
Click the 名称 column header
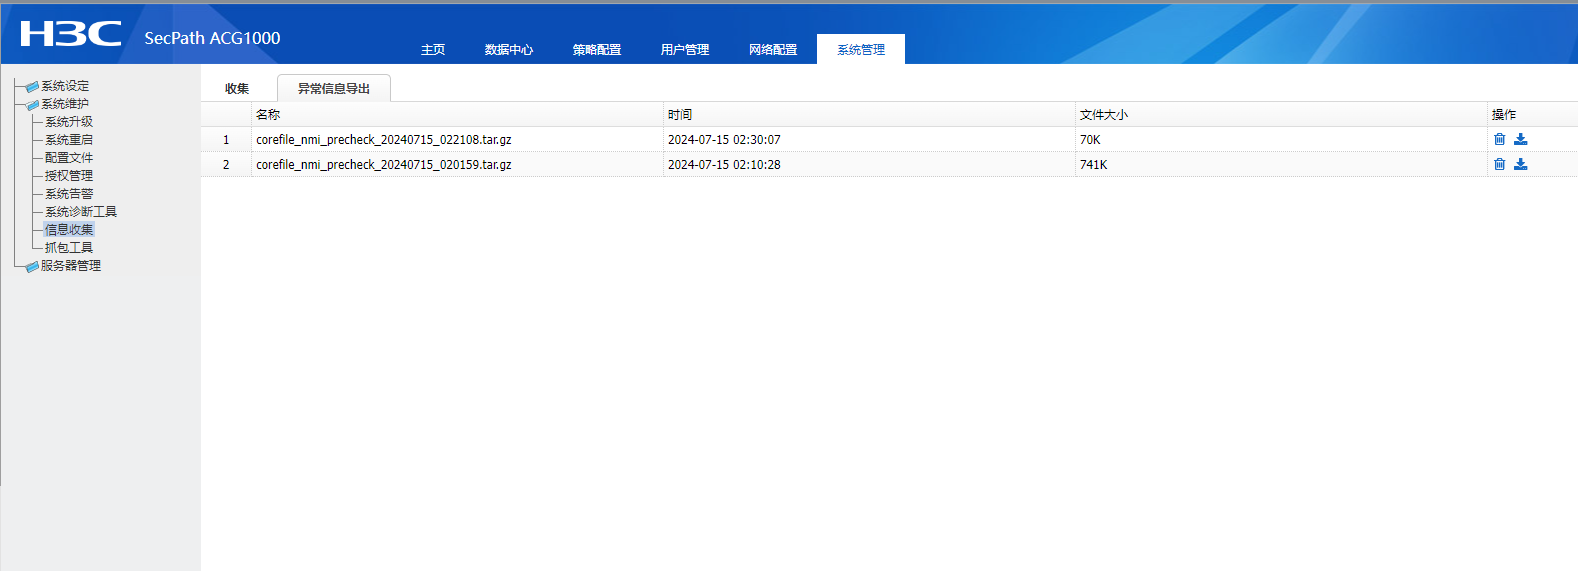(x=457, y=115)
